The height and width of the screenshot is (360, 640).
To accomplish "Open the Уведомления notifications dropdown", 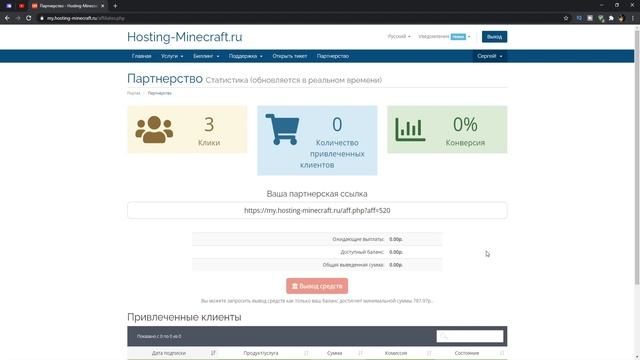I will (444, 36).
